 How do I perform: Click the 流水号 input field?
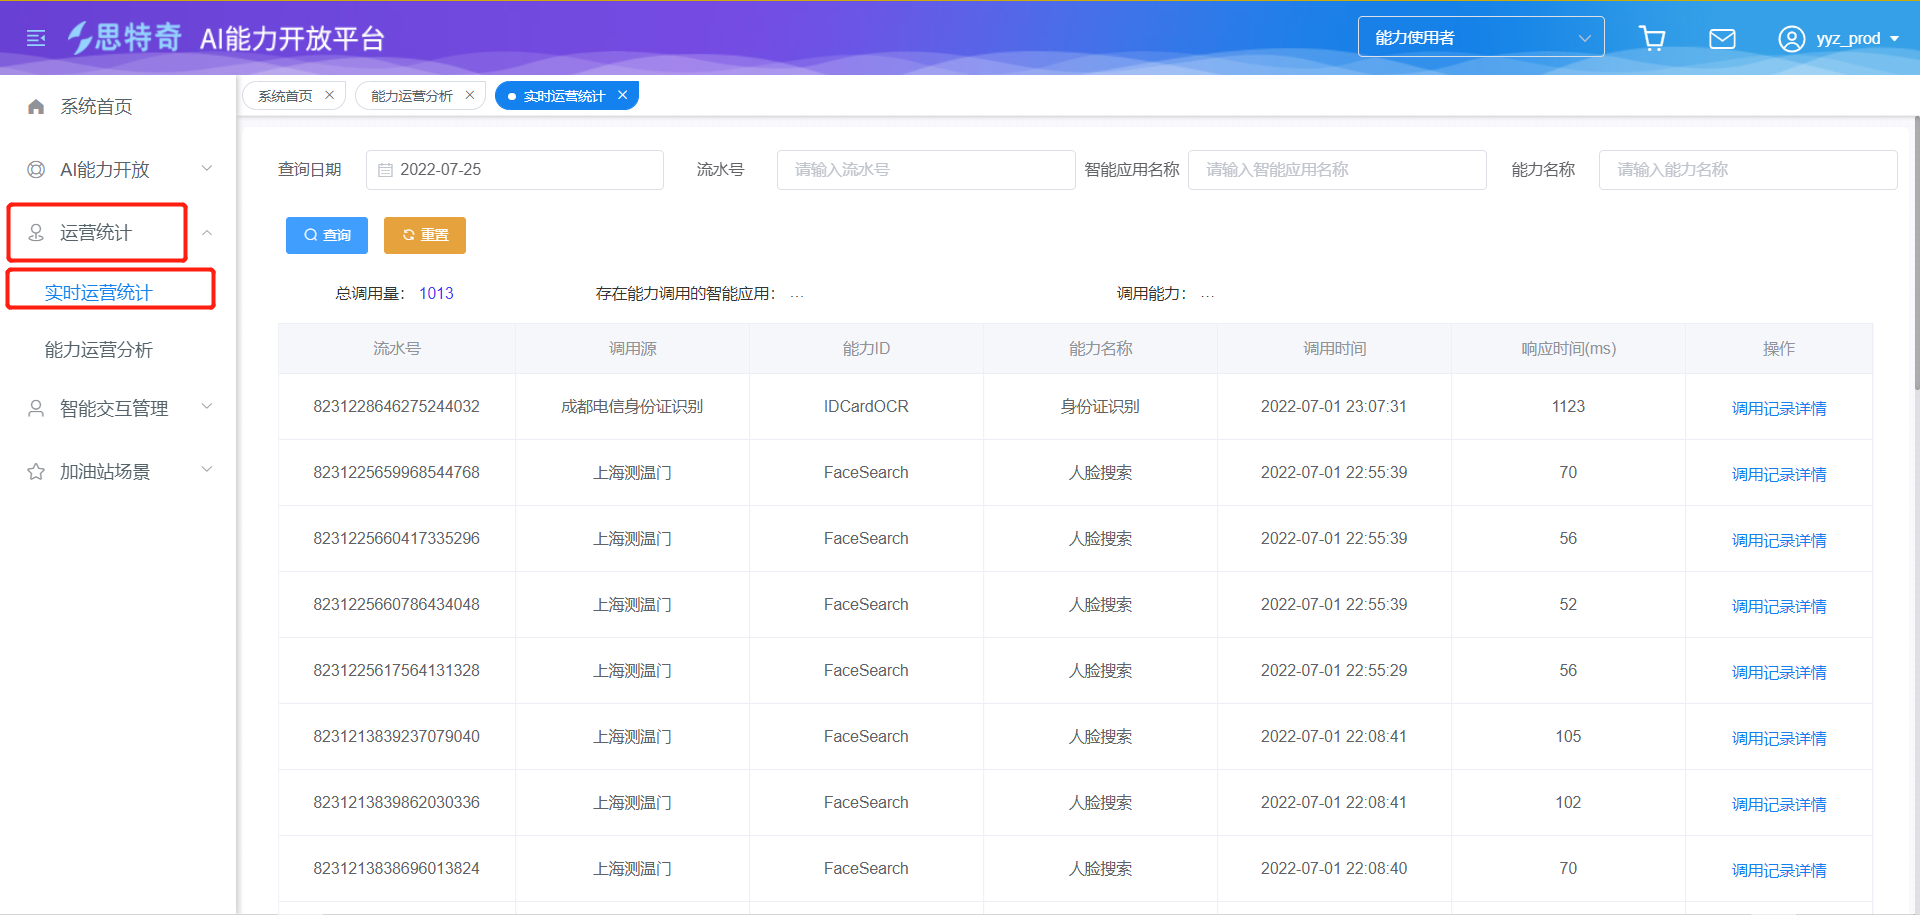pyautogui.click(x=926, y=170)
